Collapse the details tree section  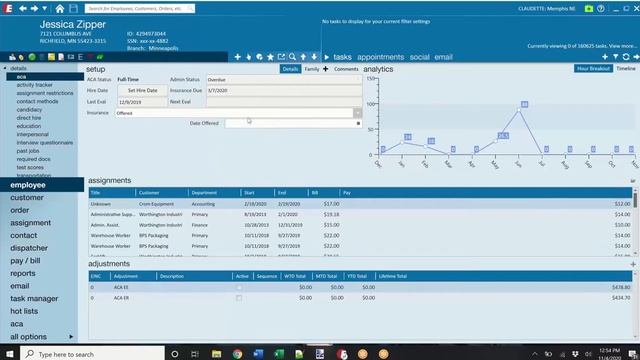(x=5, y=68)
